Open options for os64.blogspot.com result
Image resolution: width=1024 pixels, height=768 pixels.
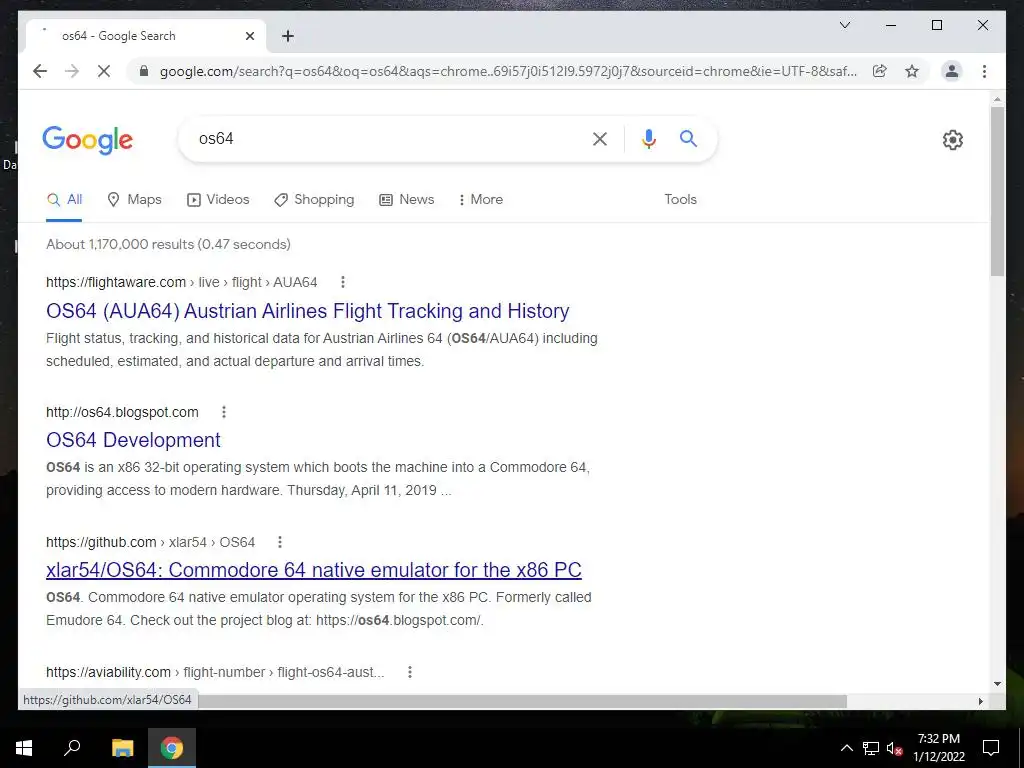pos(224,412)
